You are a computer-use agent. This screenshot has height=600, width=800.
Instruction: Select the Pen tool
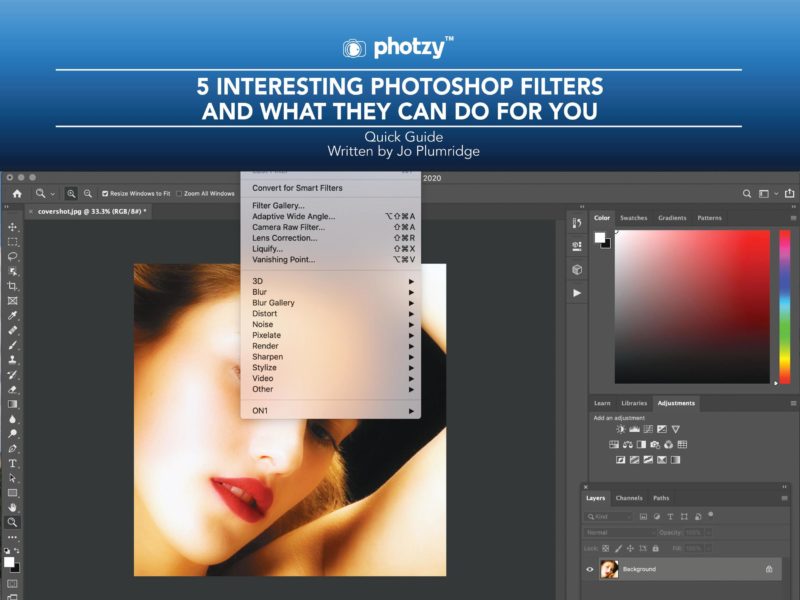click(13, 449)
